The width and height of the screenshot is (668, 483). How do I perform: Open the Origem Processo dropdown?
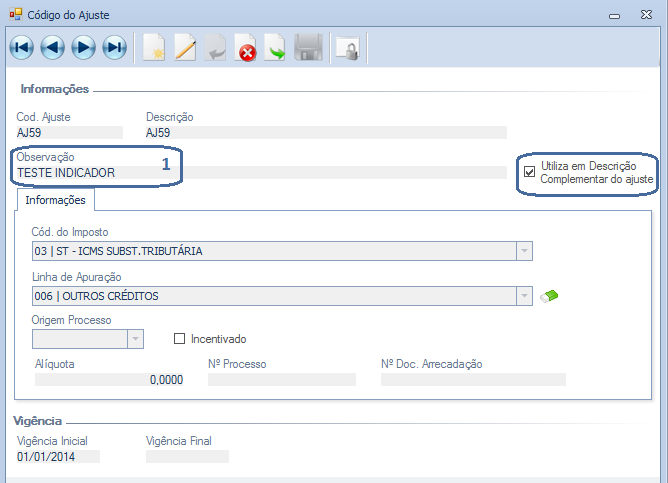click(x=135, y=339)
